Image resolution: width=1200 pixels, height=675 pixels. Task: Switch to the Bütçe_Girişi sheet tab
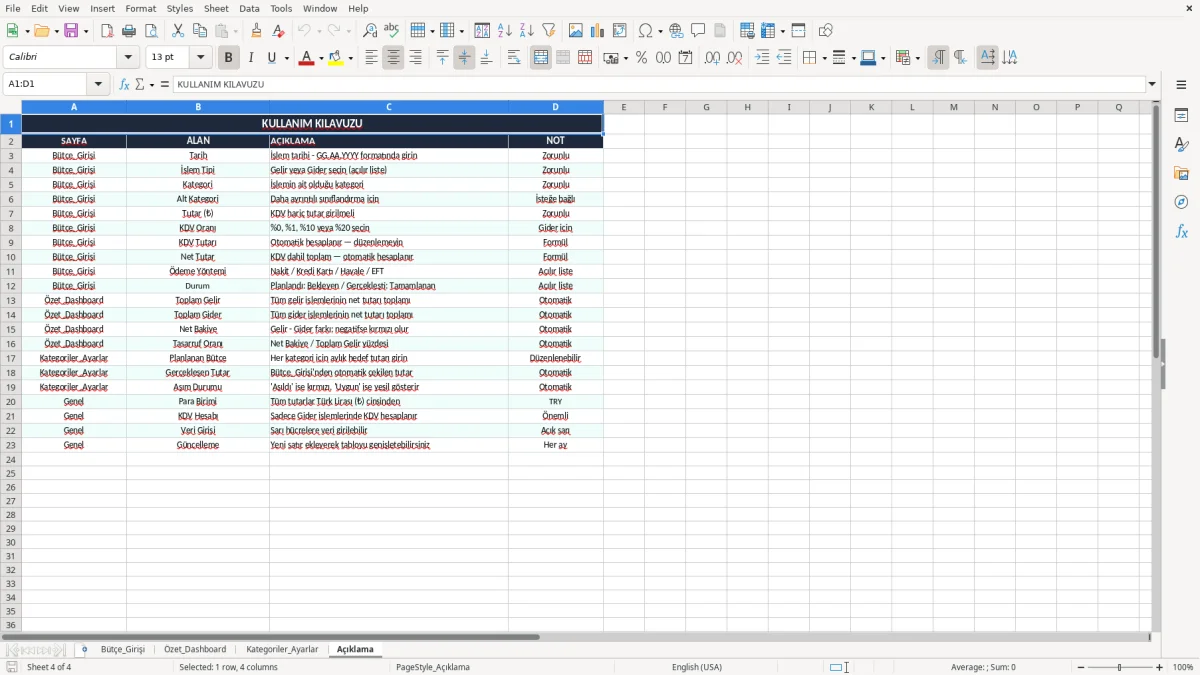coord(123,650)
